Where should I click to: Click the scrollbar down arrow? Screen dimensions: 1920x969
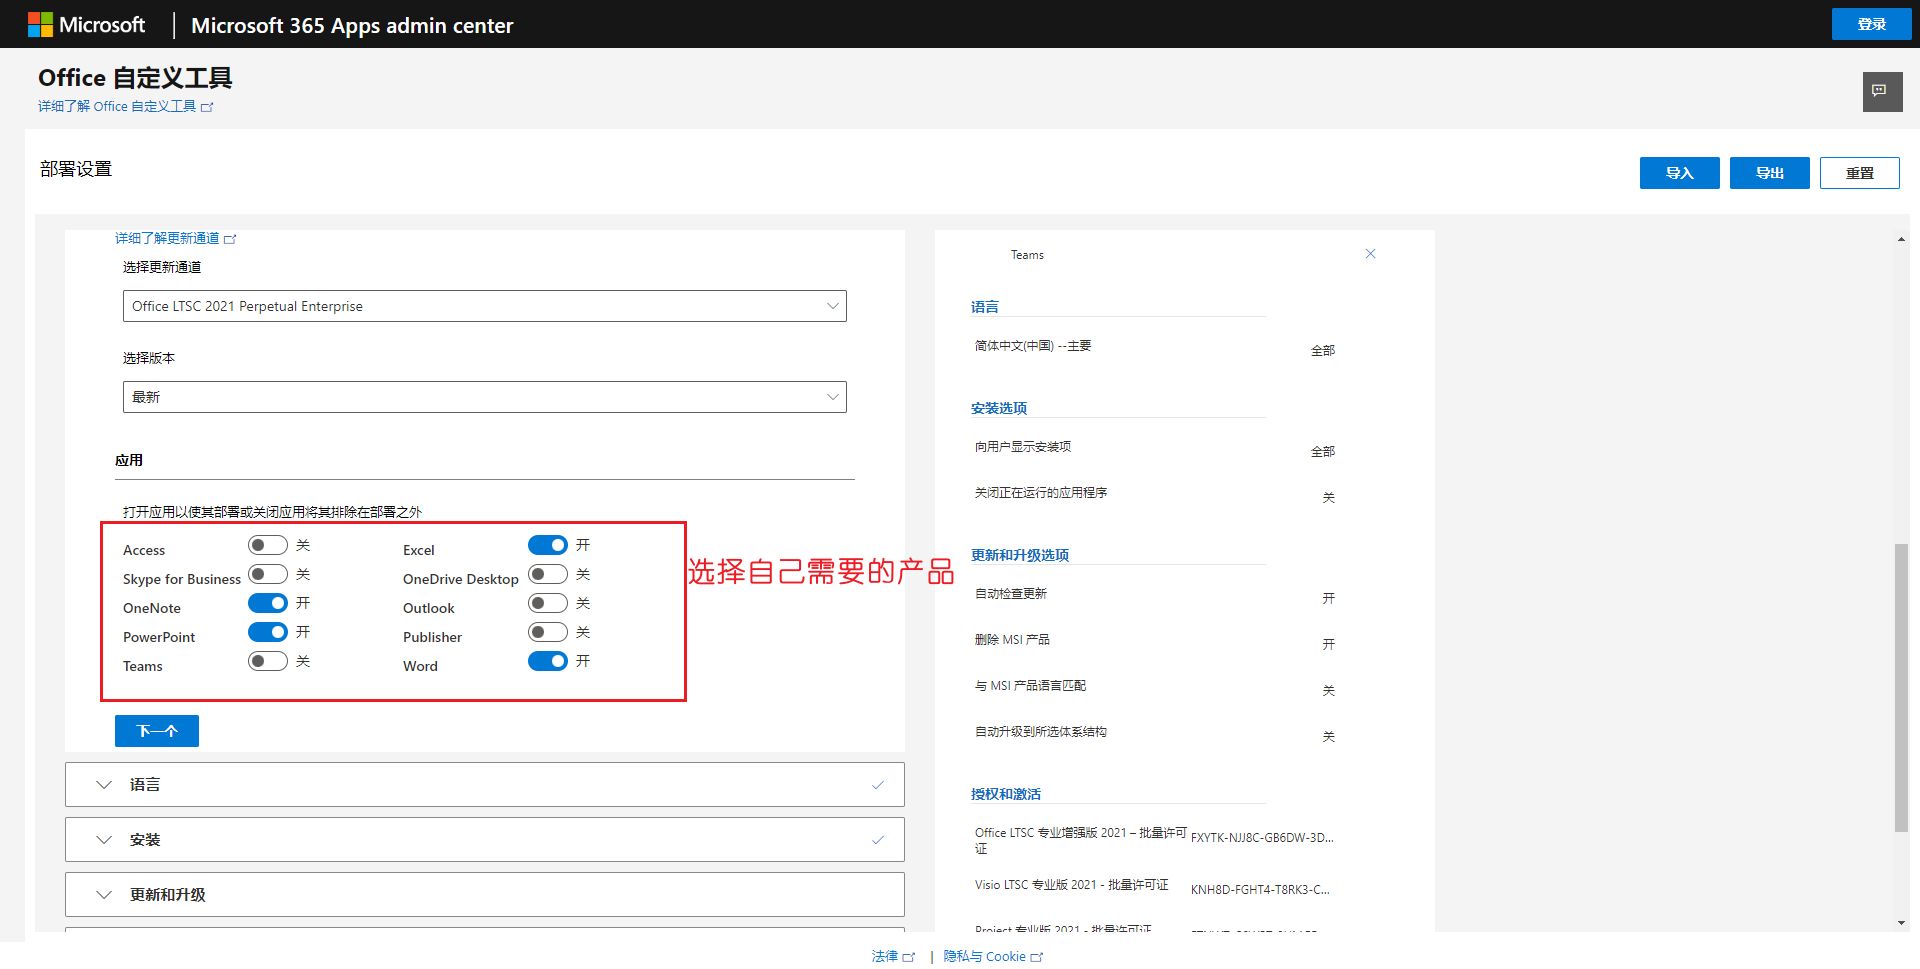click(1901, 923)
